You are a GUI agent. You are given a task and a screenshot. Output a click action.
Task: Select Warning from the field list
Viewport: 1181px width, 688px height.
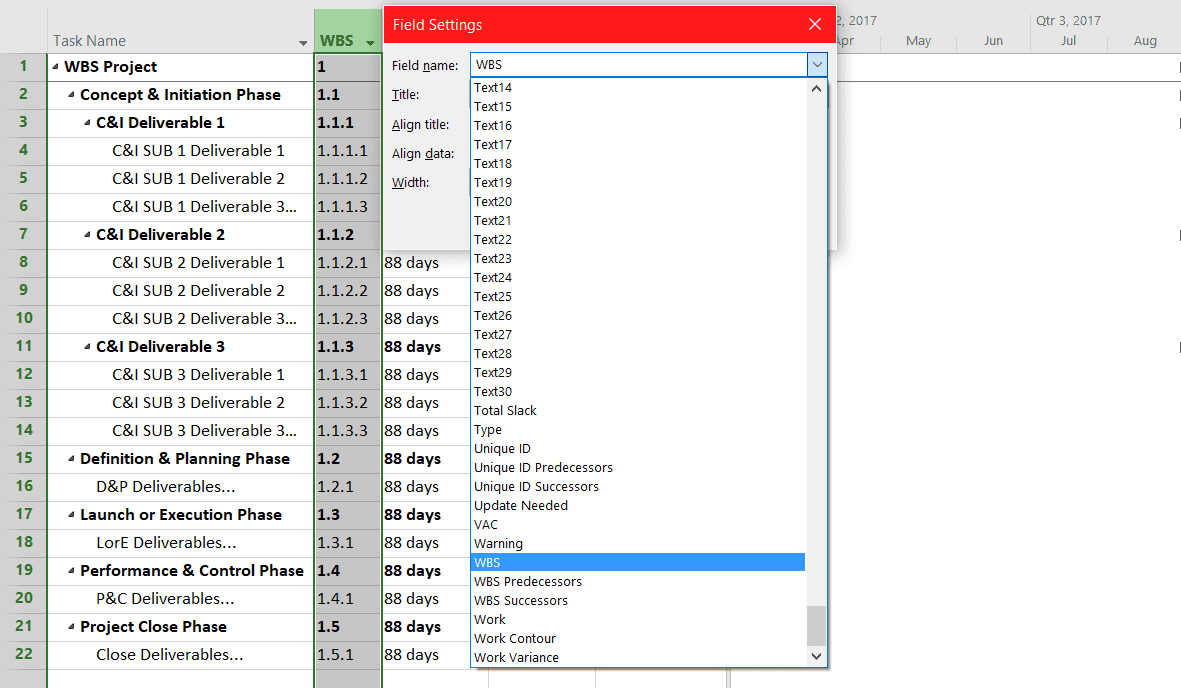tap(639, 543)
